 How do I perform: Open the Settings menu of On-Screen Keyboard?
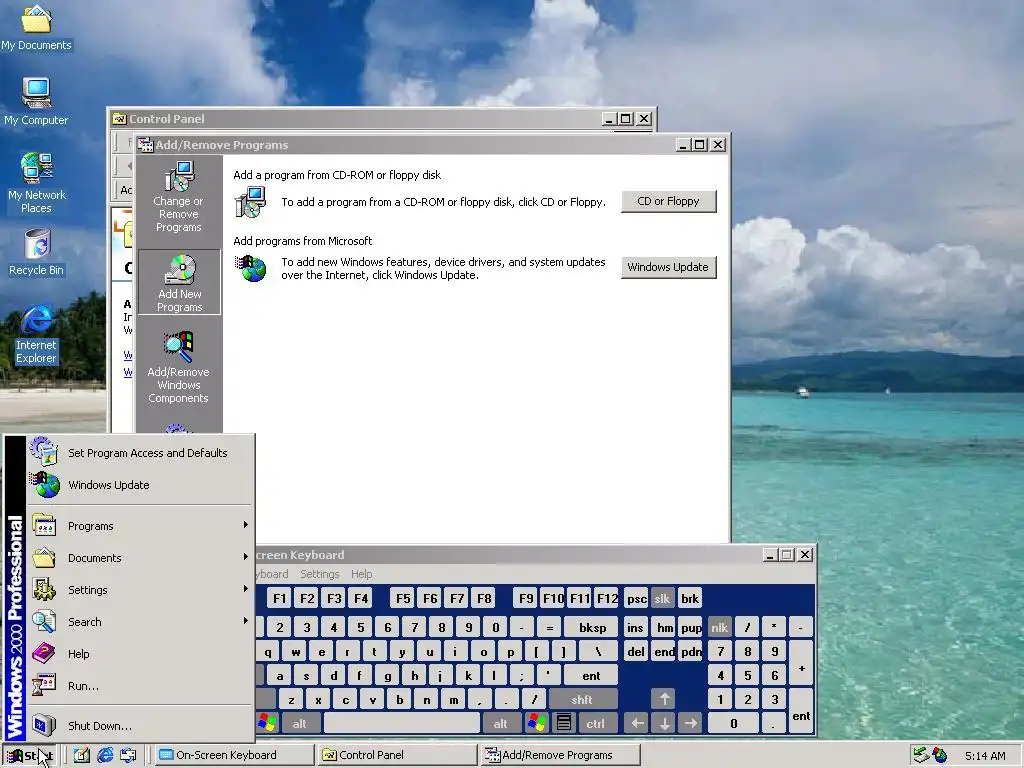[x=319, y=574]
